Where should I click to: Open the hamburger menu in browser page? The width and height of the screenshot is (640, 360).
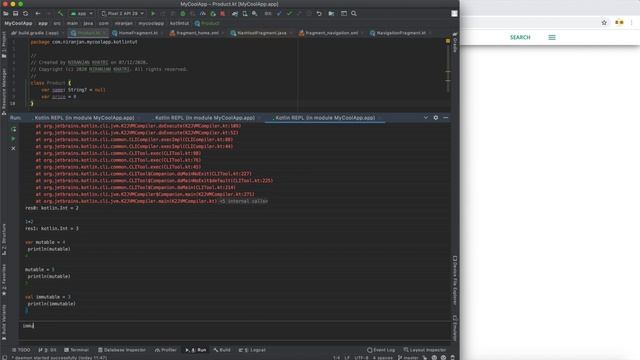(552, 37)
